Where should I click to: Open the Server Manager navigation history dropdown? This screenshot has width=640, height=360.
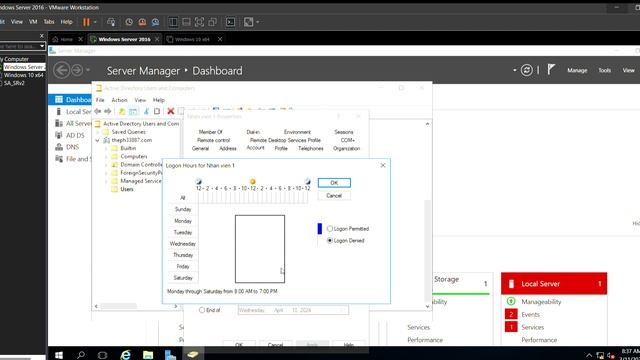coord(88,70)
